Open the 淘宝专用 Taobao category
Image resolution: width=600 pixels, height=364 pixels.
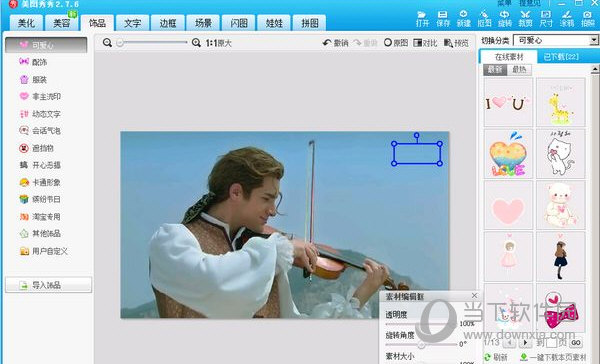pos(40,217)
